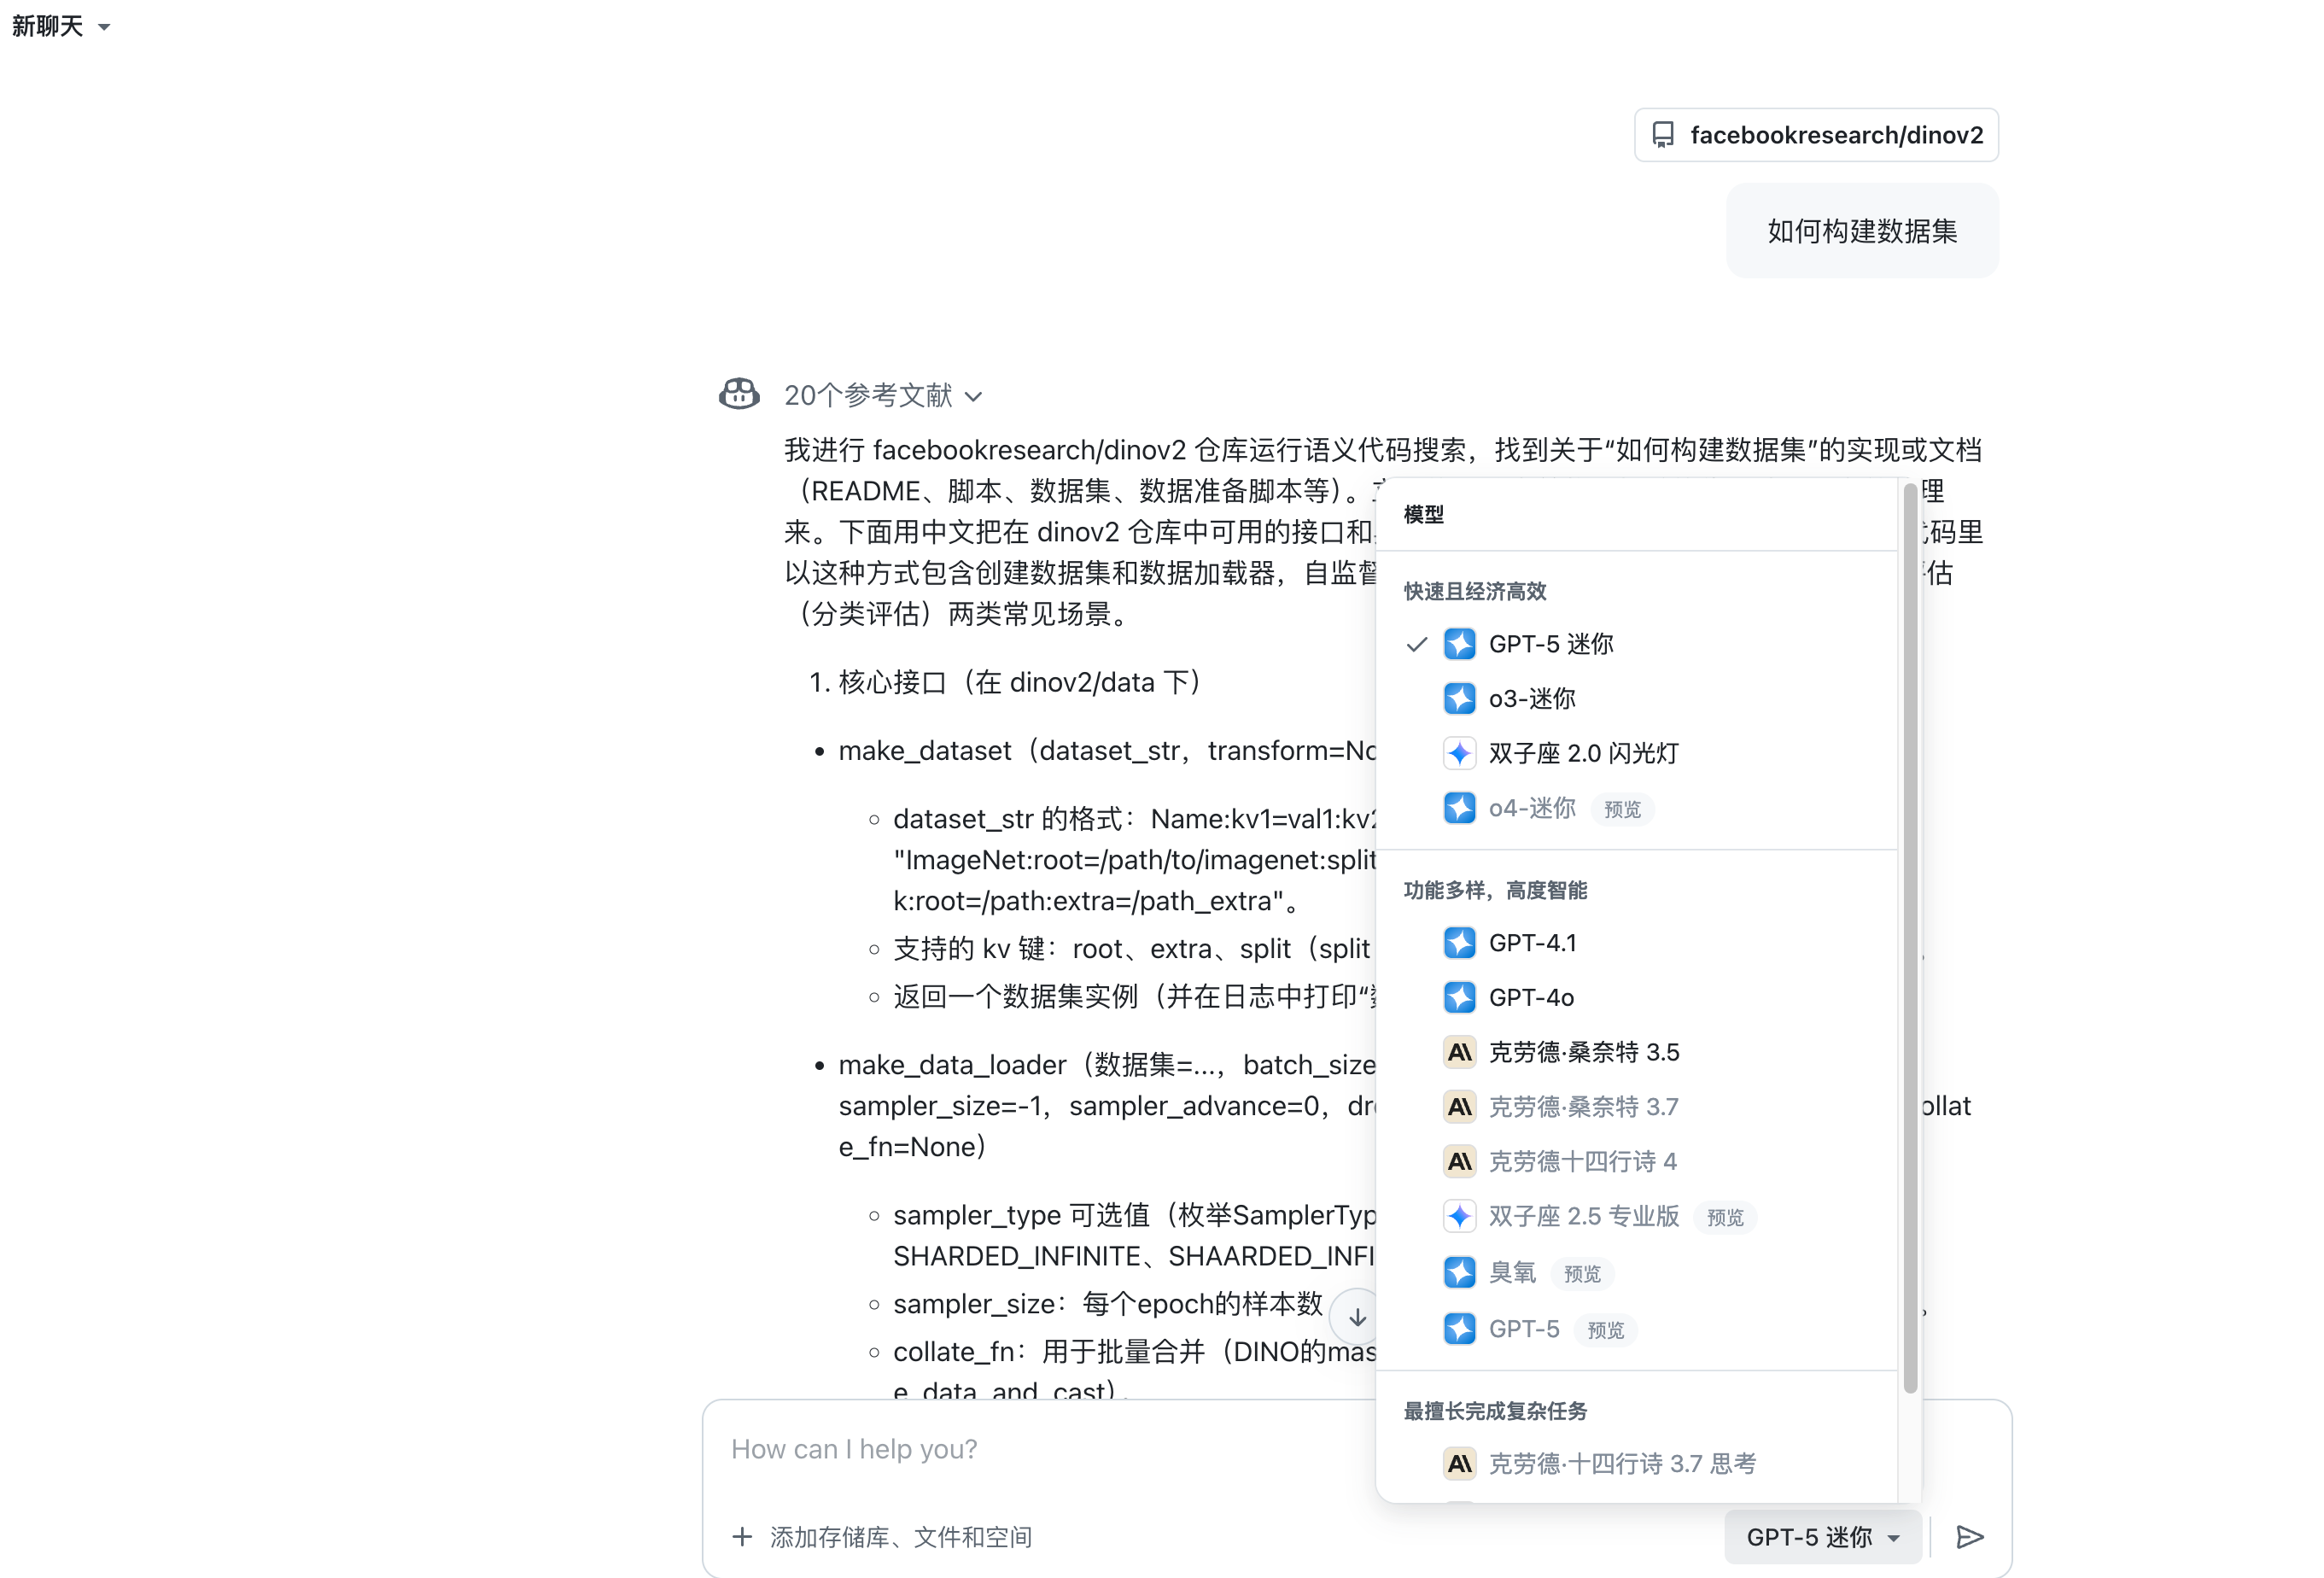2324x1578 pixels.
Task: Click the robot assistant avatar icon
Action: 739,394
